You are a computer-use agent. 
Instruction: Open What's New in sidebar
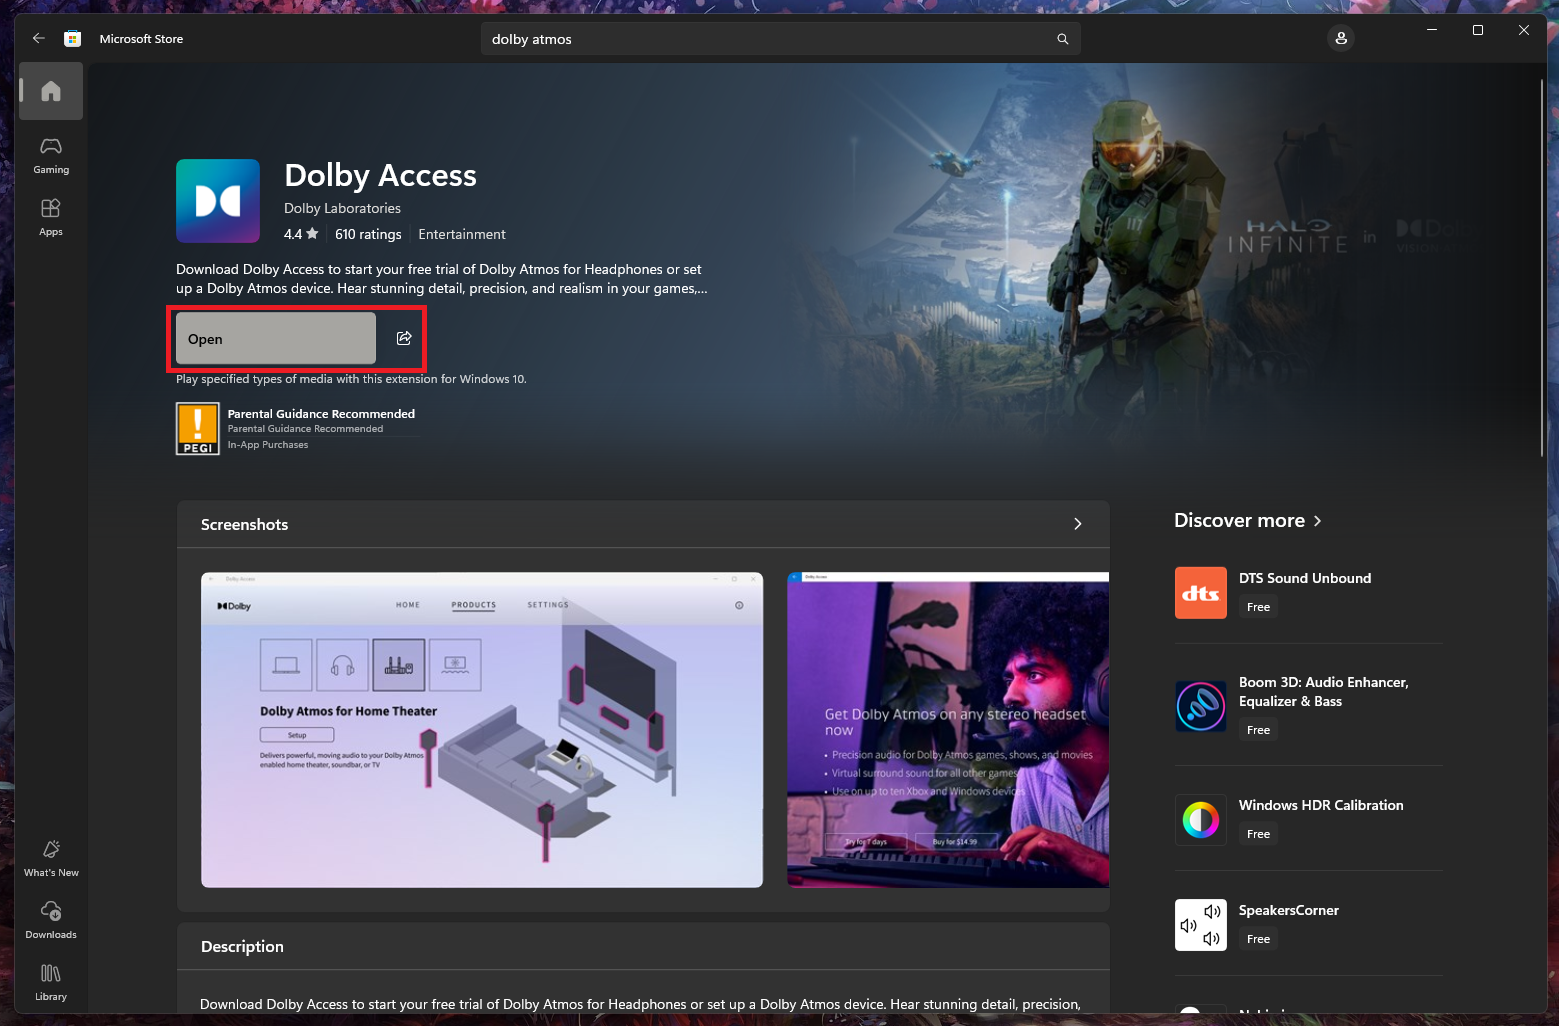pyautogui.click(x=51, y=858)
